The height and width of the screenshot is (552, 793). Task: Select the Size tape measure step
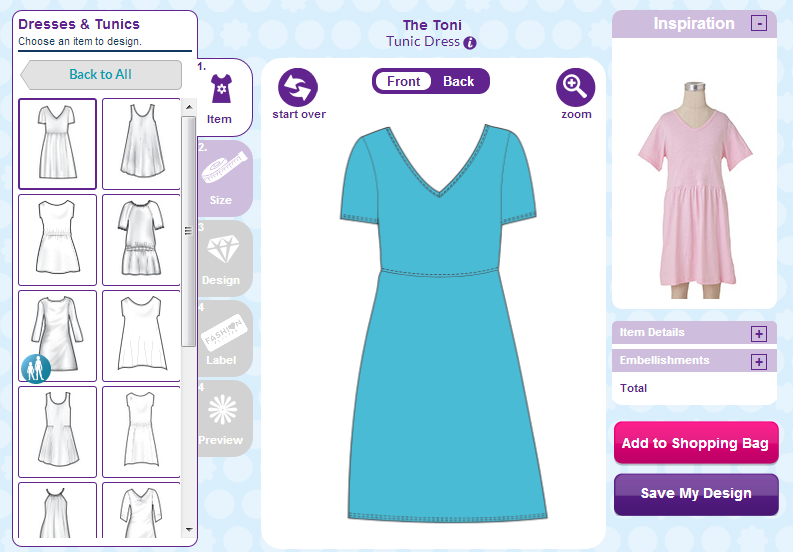(x=223, y=179)
